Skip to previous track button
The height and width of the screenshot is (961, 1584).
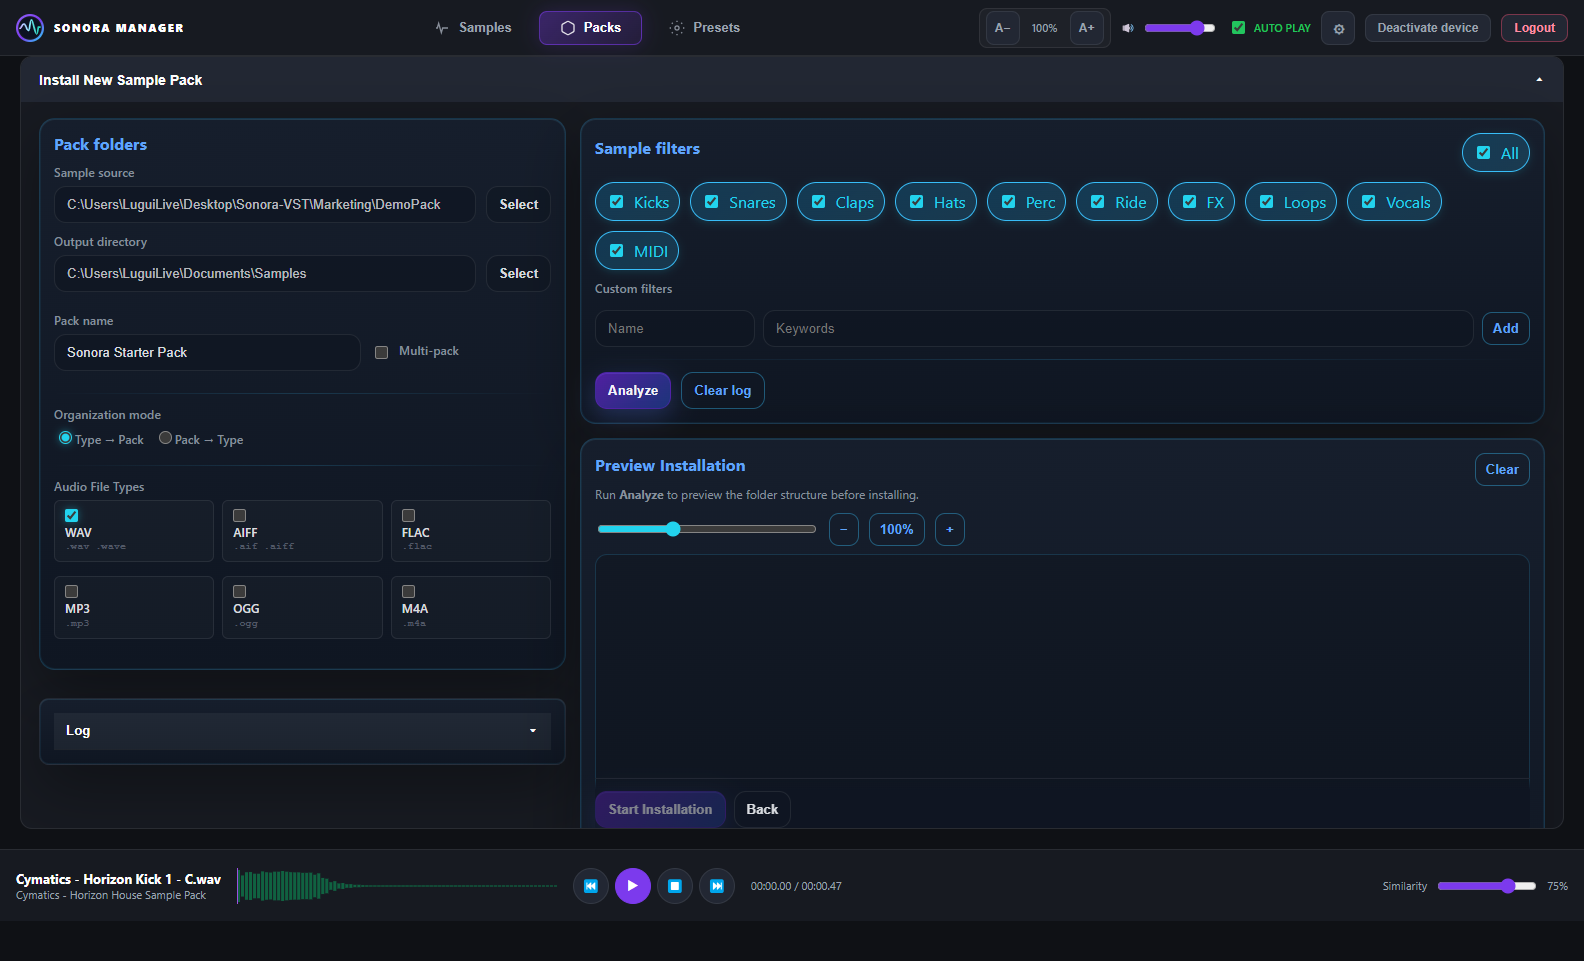point(591,886)
